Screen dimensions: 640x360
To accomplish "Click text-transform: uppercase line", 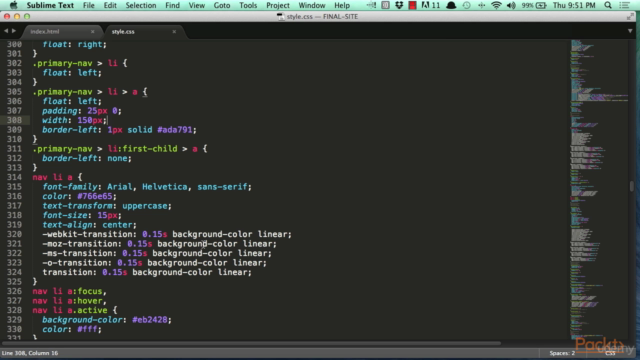I will [107, 206].
